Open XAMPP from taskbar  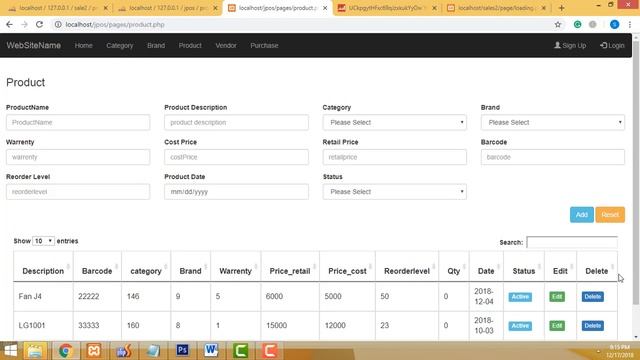tap(94, 351)
